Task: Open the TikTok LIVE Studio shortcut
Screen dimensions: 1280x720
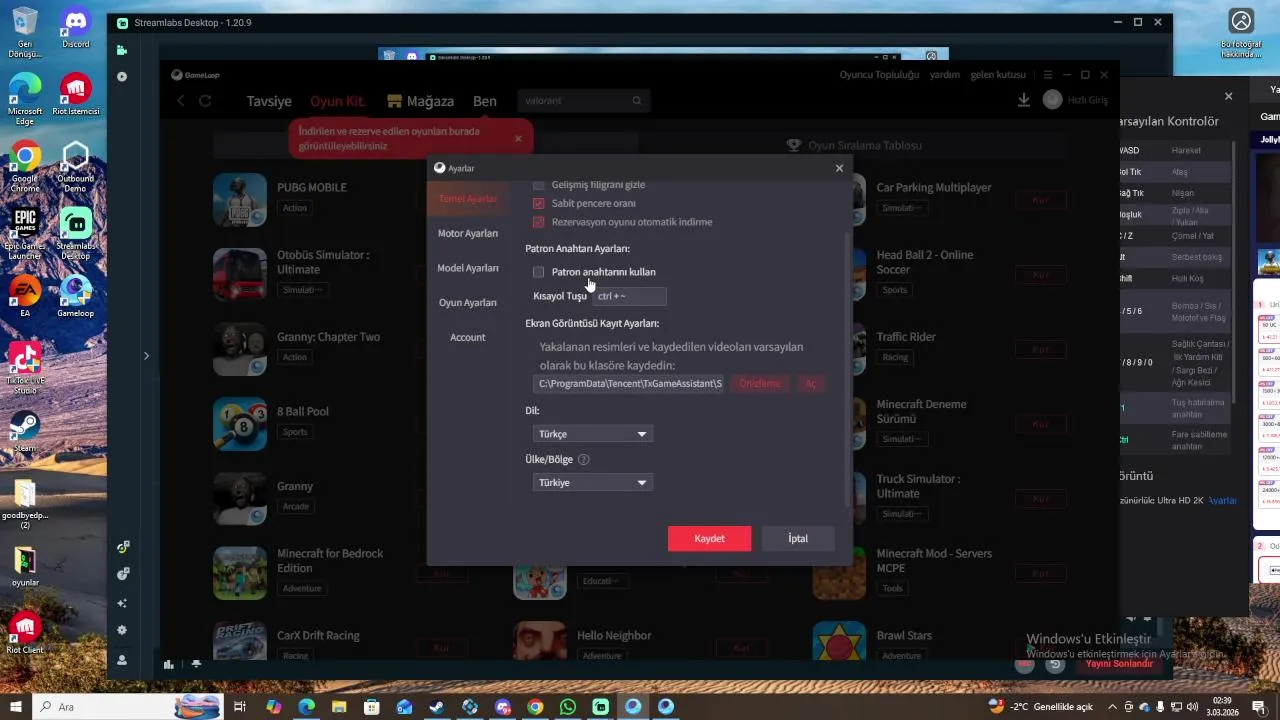Action: tap(25, 367)
